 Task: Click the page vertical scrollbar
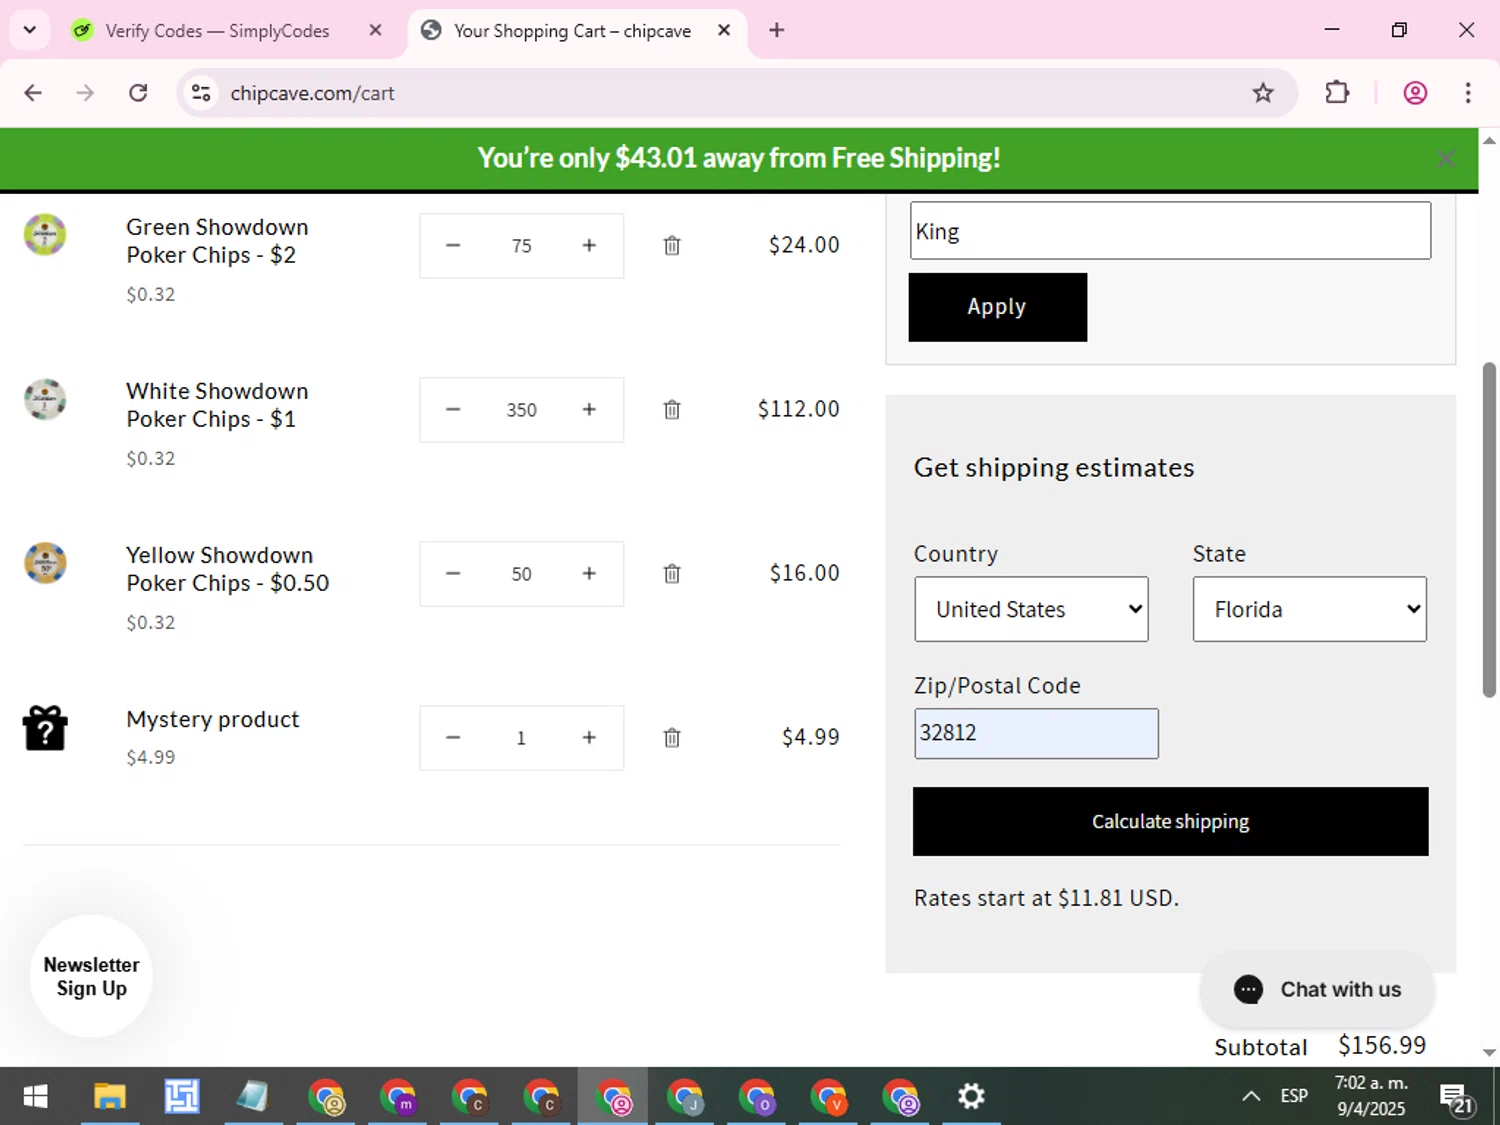(1489, 530)
